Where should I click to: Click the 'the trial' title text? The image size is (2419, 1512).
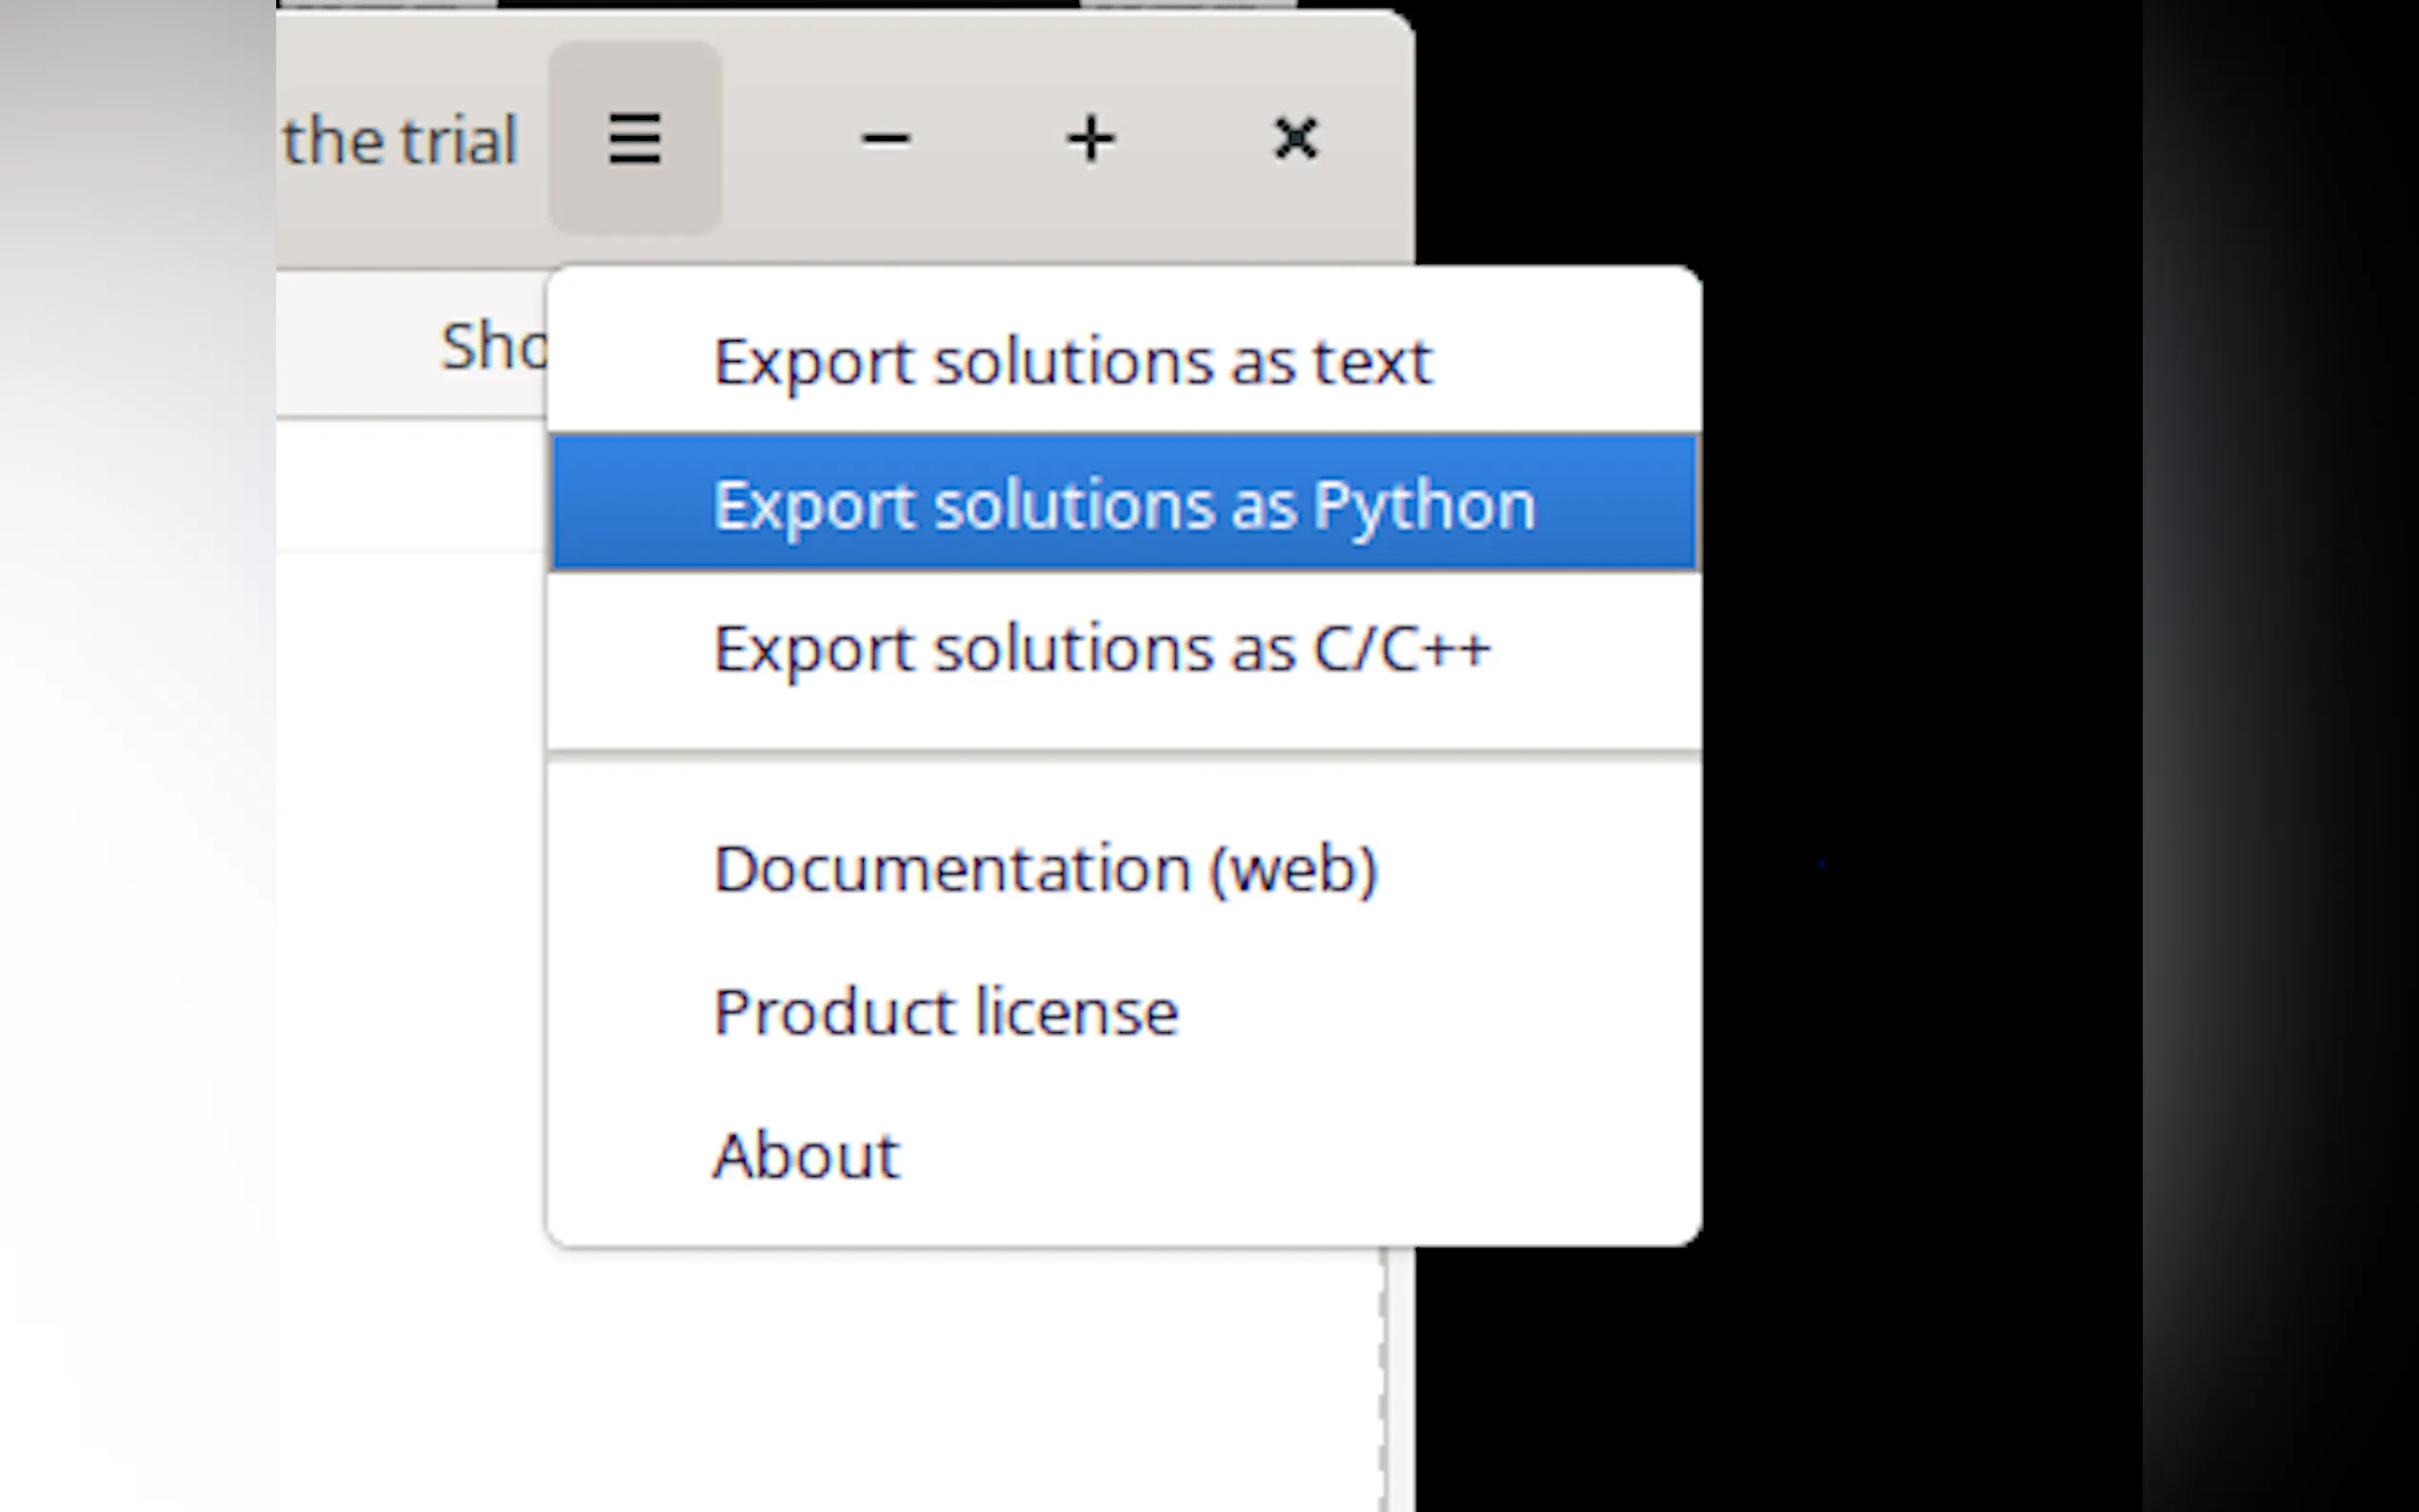tap(400, 140)
